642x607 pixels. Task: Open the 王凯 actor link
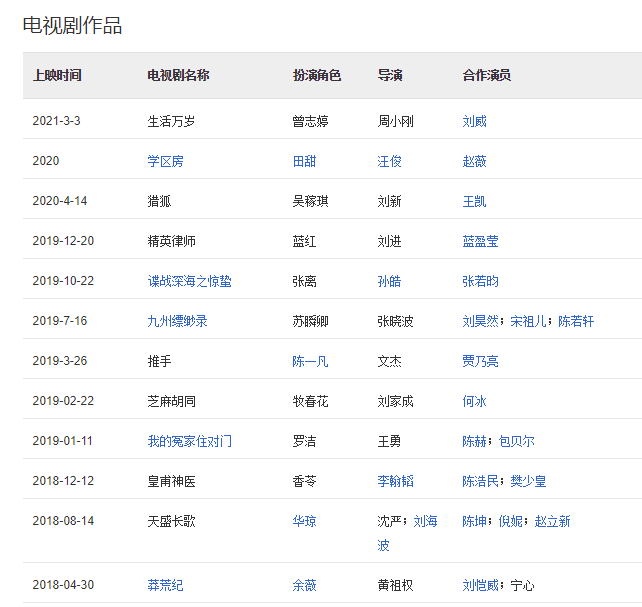[x=474, y=201]
